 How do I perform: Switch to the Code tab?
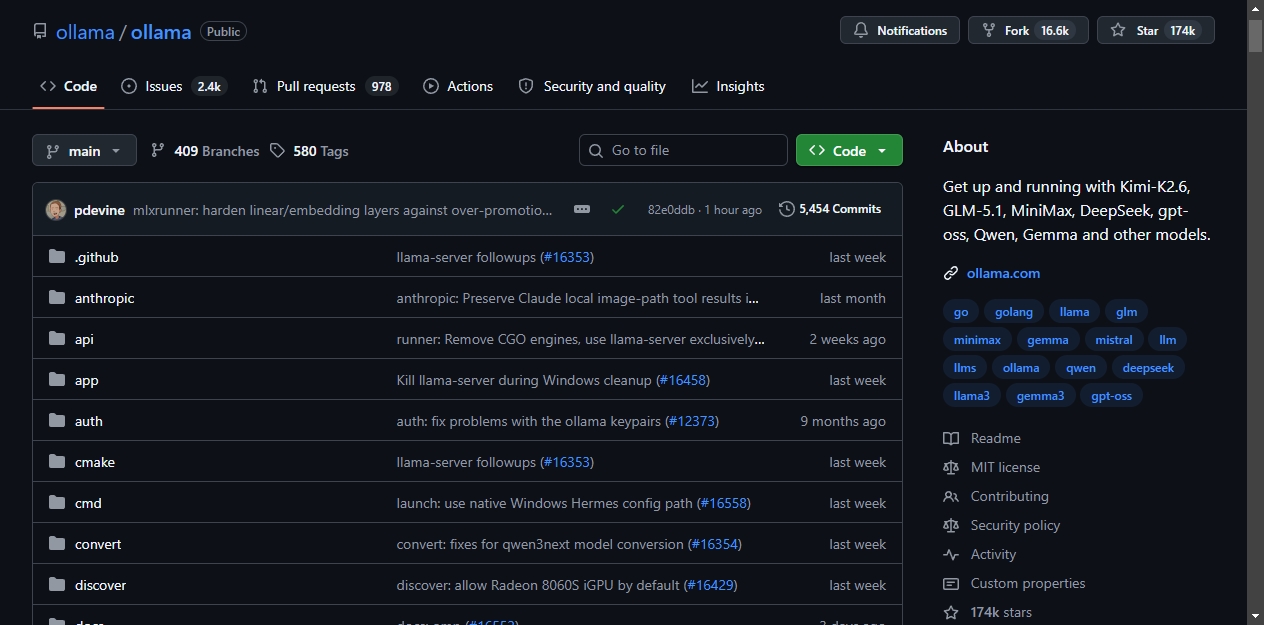click(68, 86)
